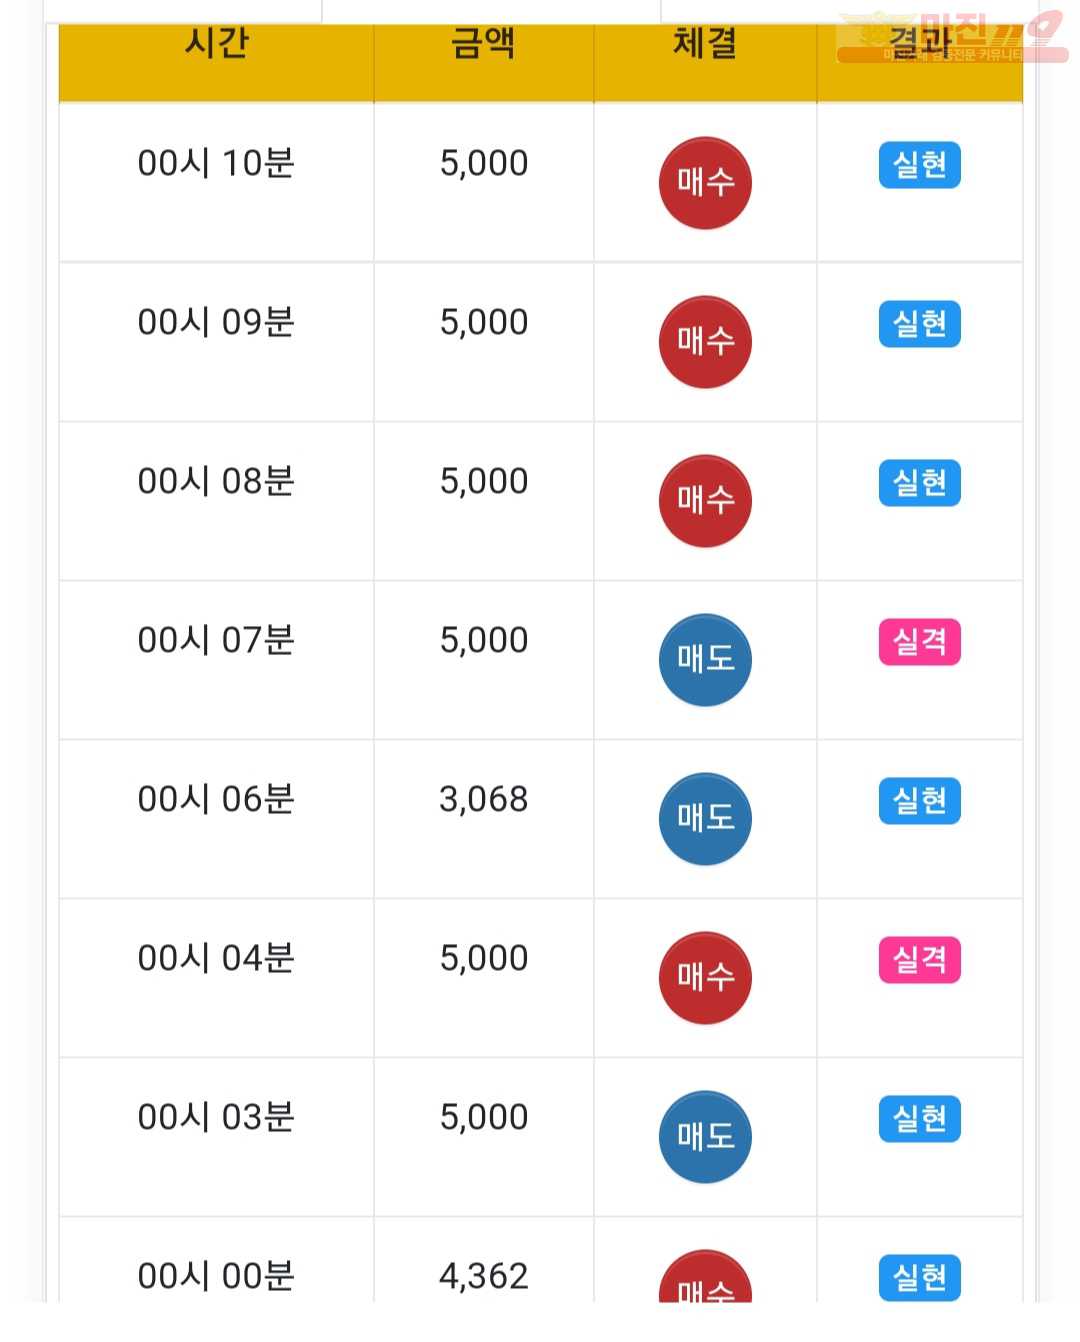Click the pink 실격 badge in 00시 07분 row
The height and width of the screenshot is (1342, 1080).
pyautogui.click(x=920, y=642)
